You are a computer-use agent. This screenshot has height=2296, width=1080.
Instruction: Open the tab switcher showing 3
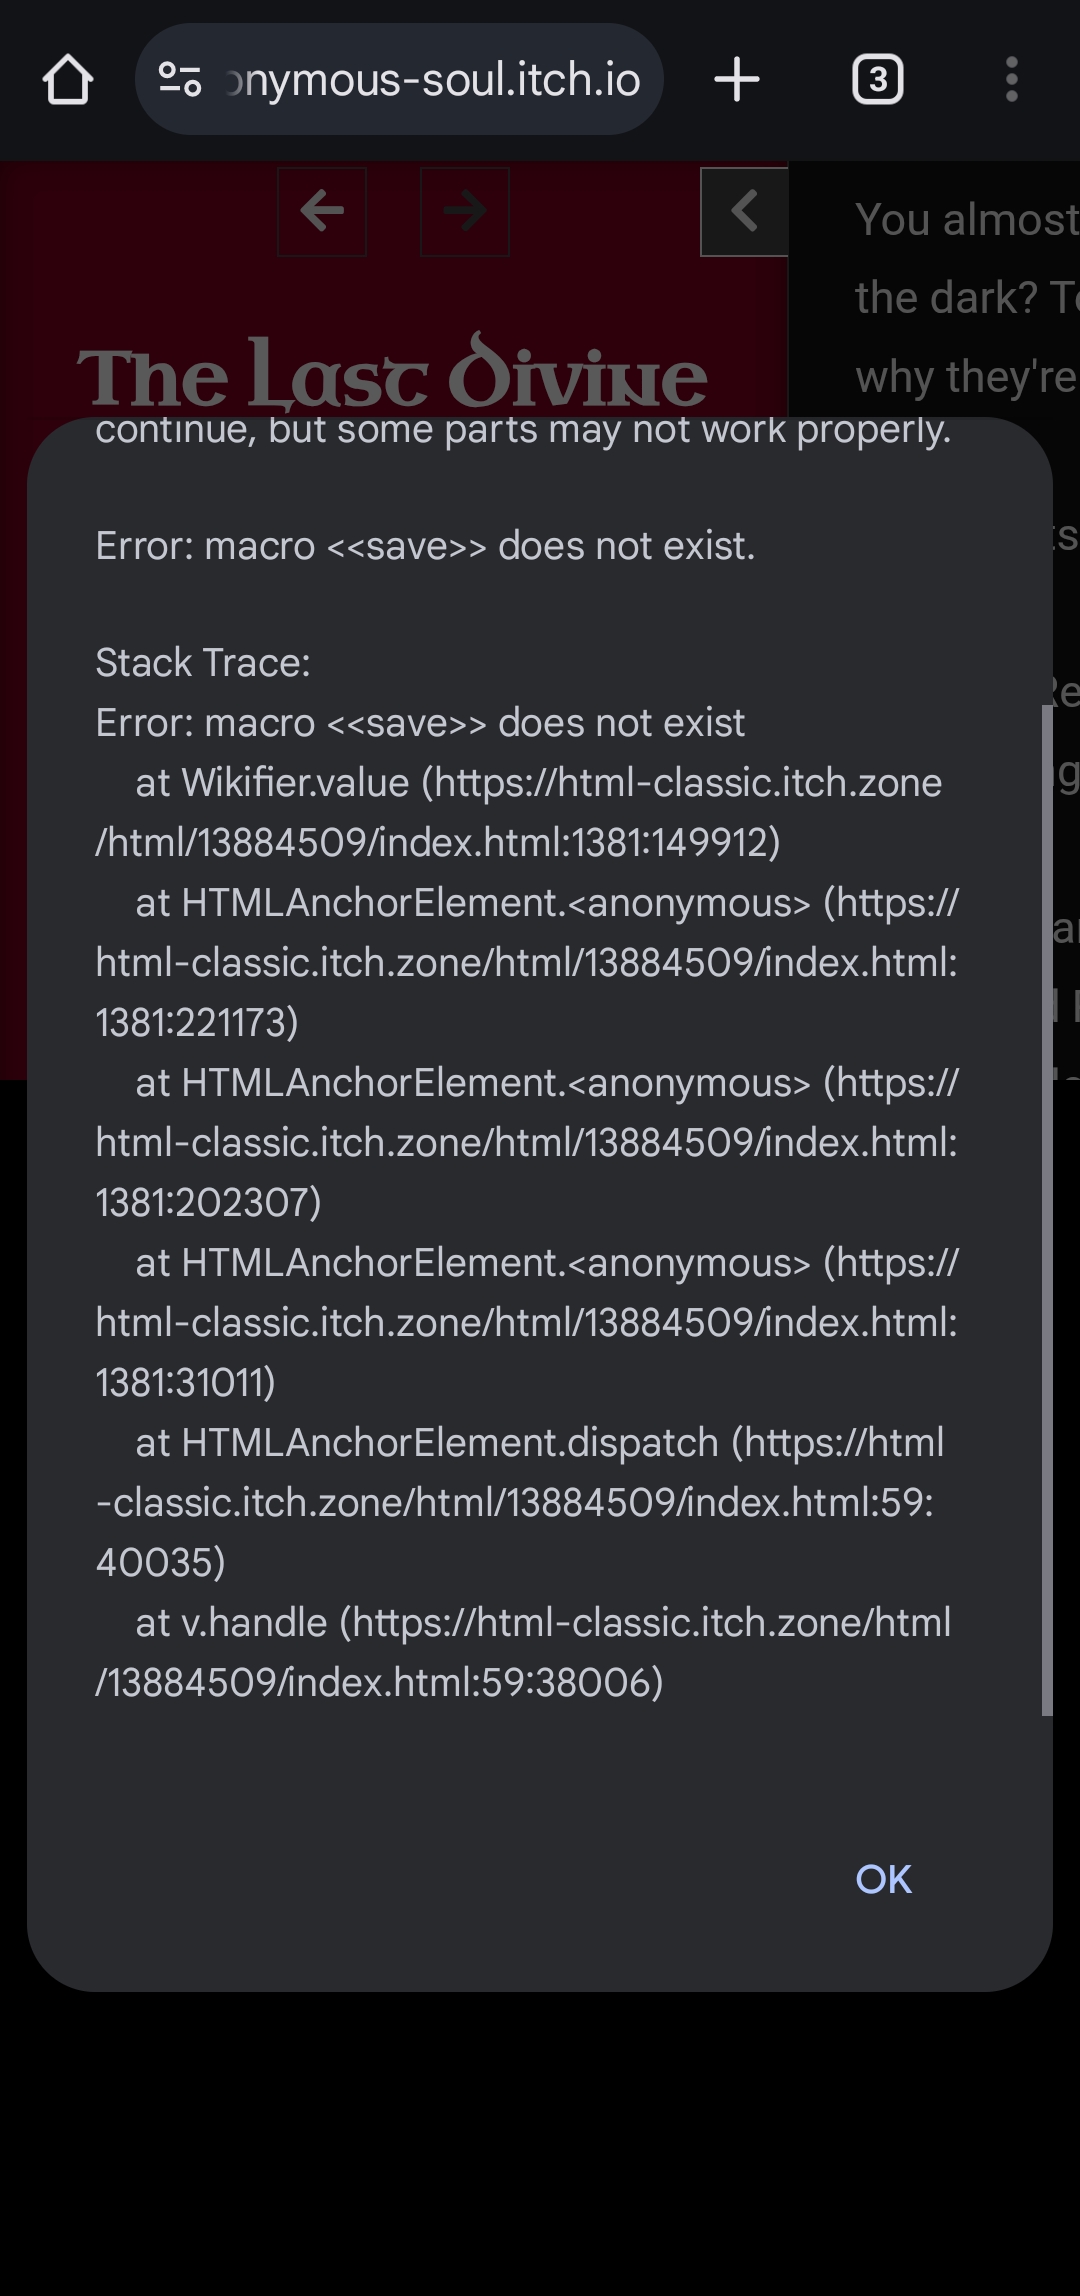coord(878,80)
